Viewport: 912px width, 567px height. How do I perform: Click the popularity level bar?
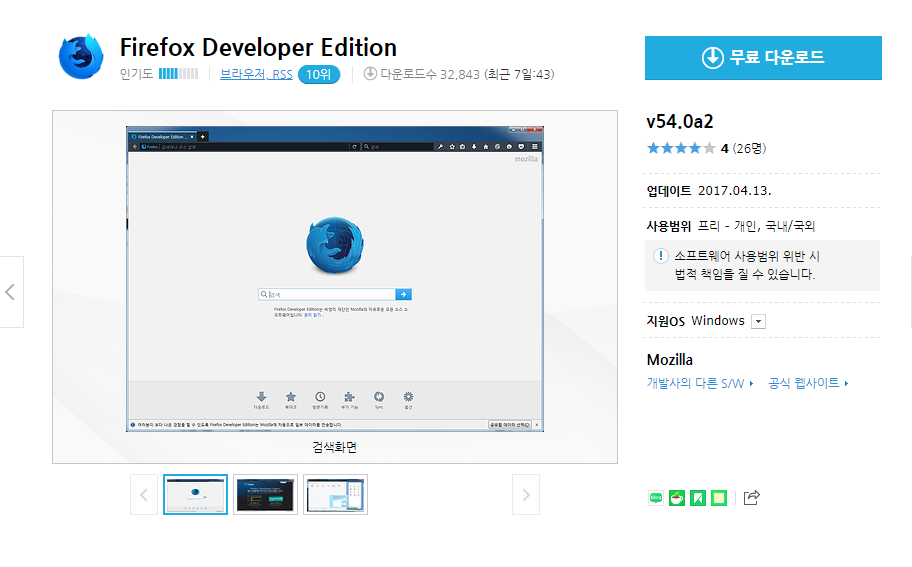[x=179, y=74]
